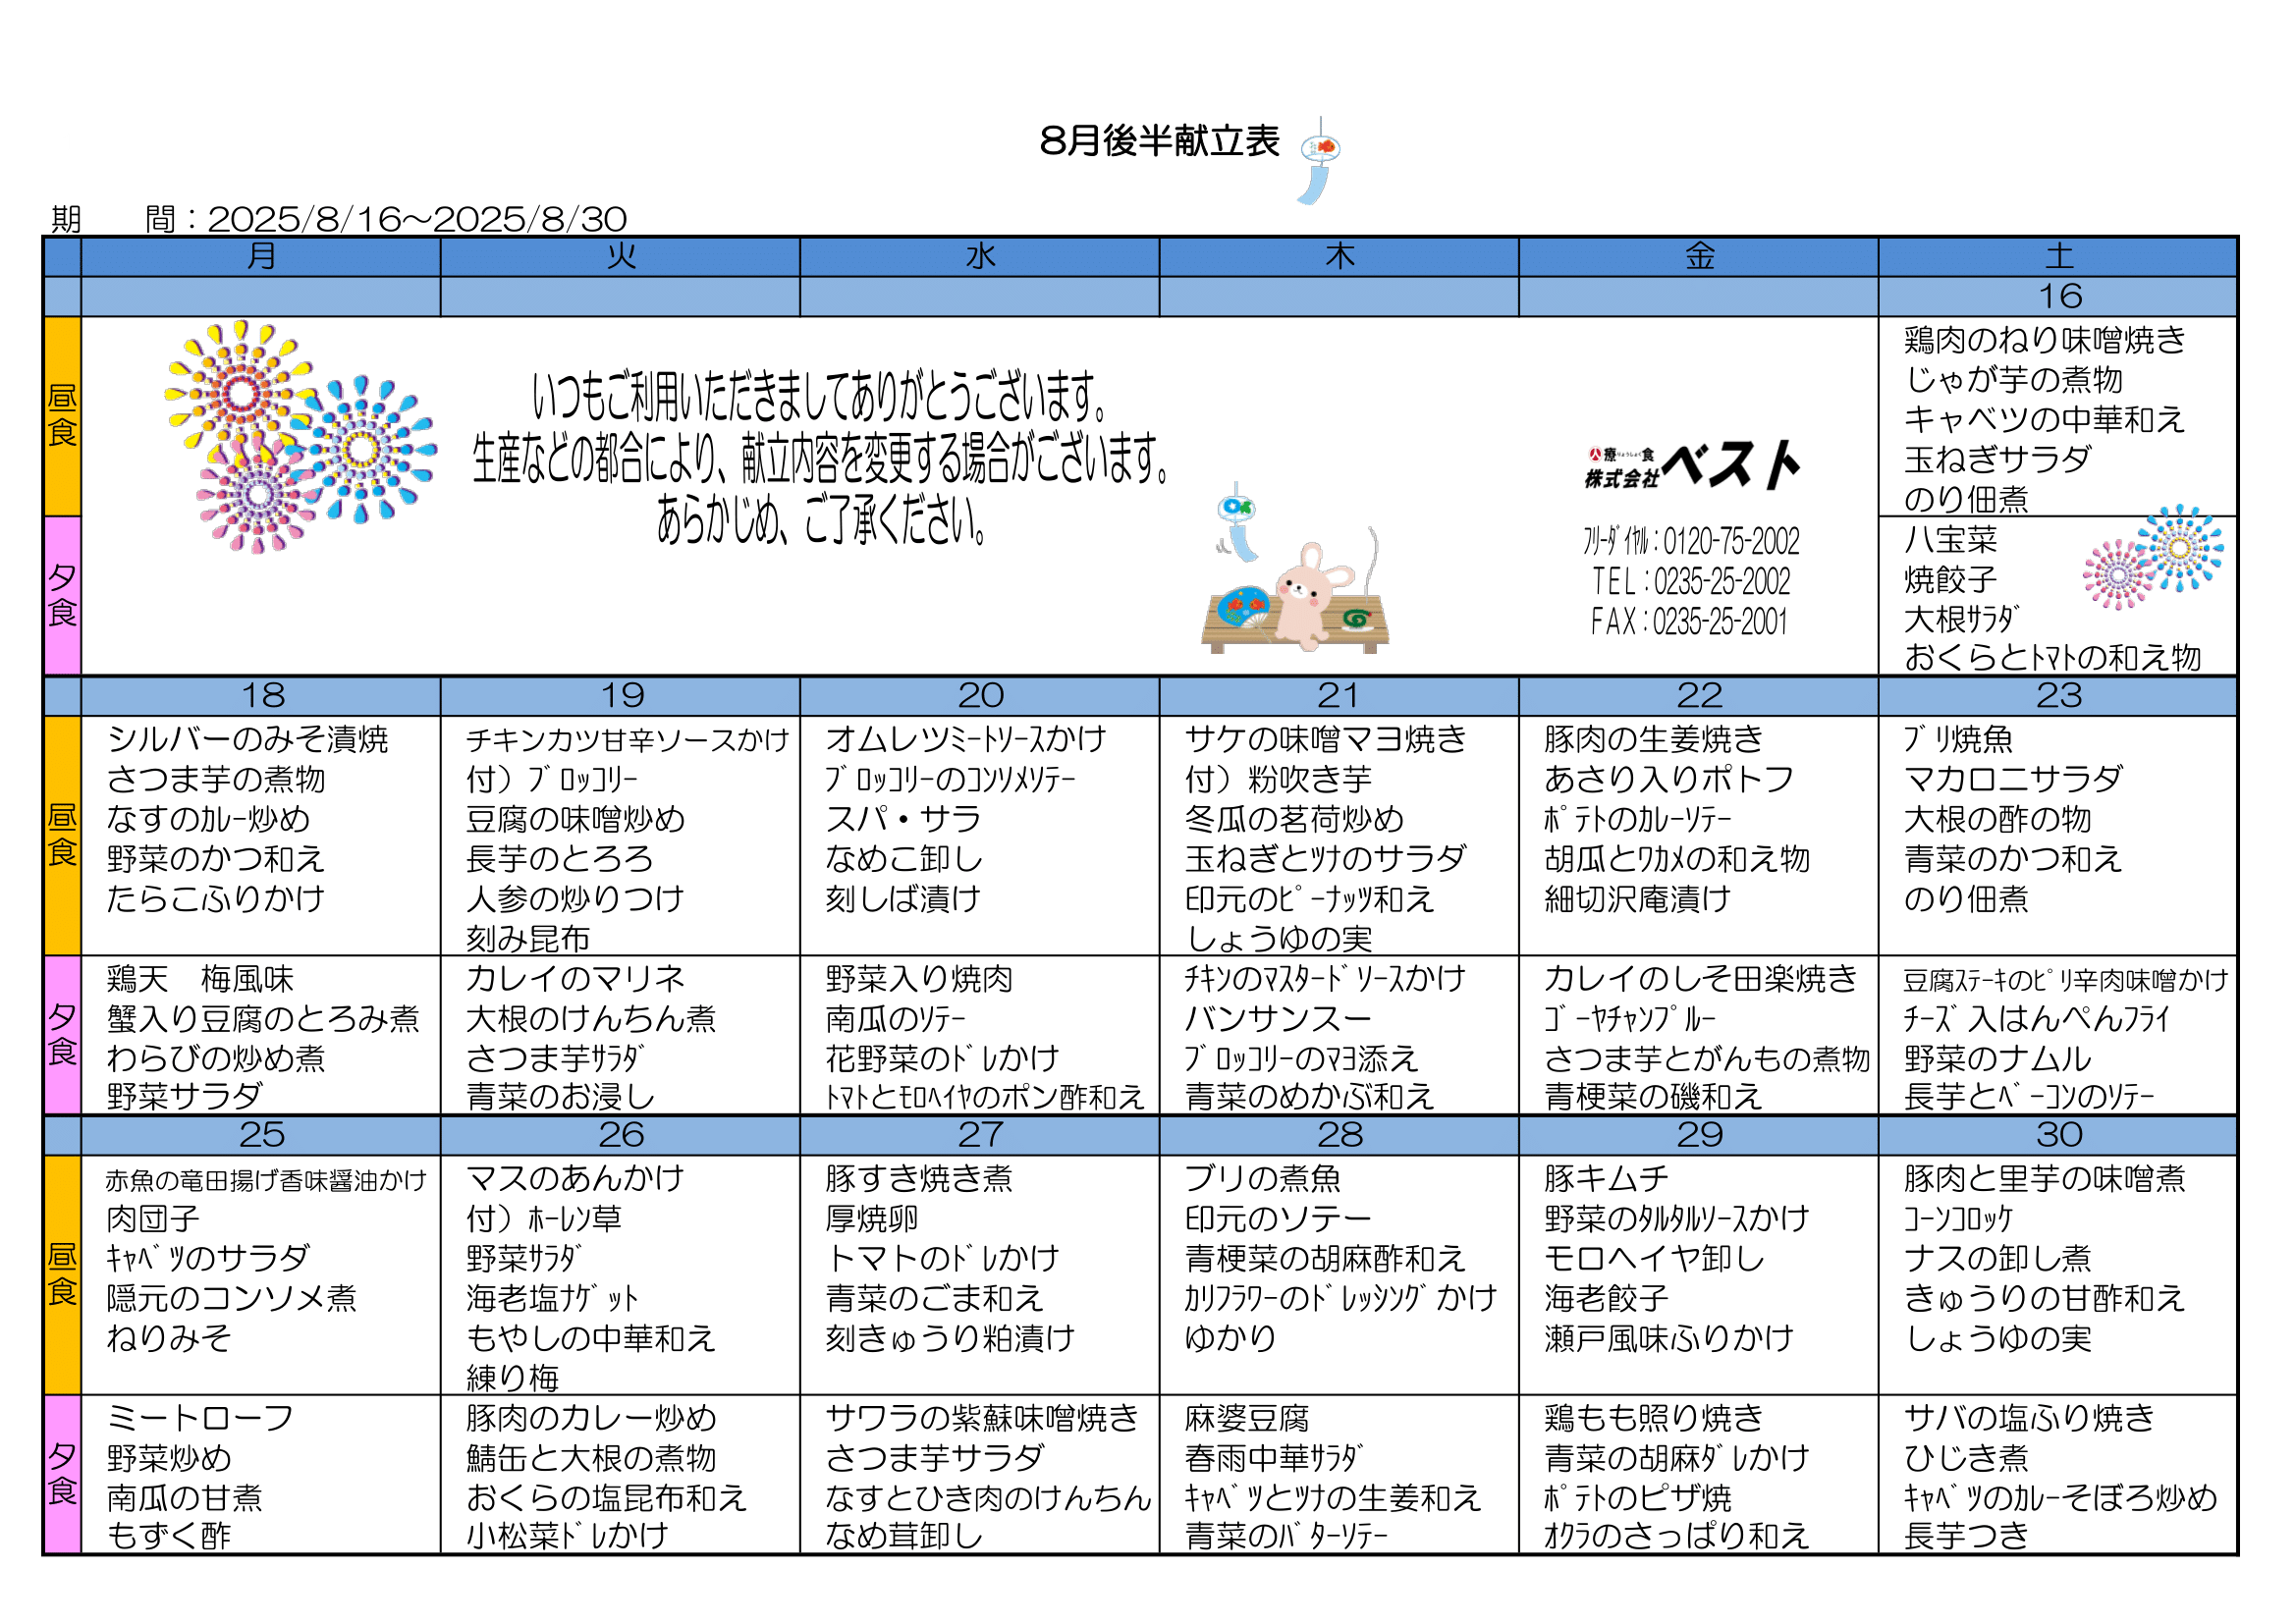The image size is (2296, 1624).
Task: Click サワラの紫蘇味噌焼き in the 27th dinner
Action: [x=982, y=1419]
